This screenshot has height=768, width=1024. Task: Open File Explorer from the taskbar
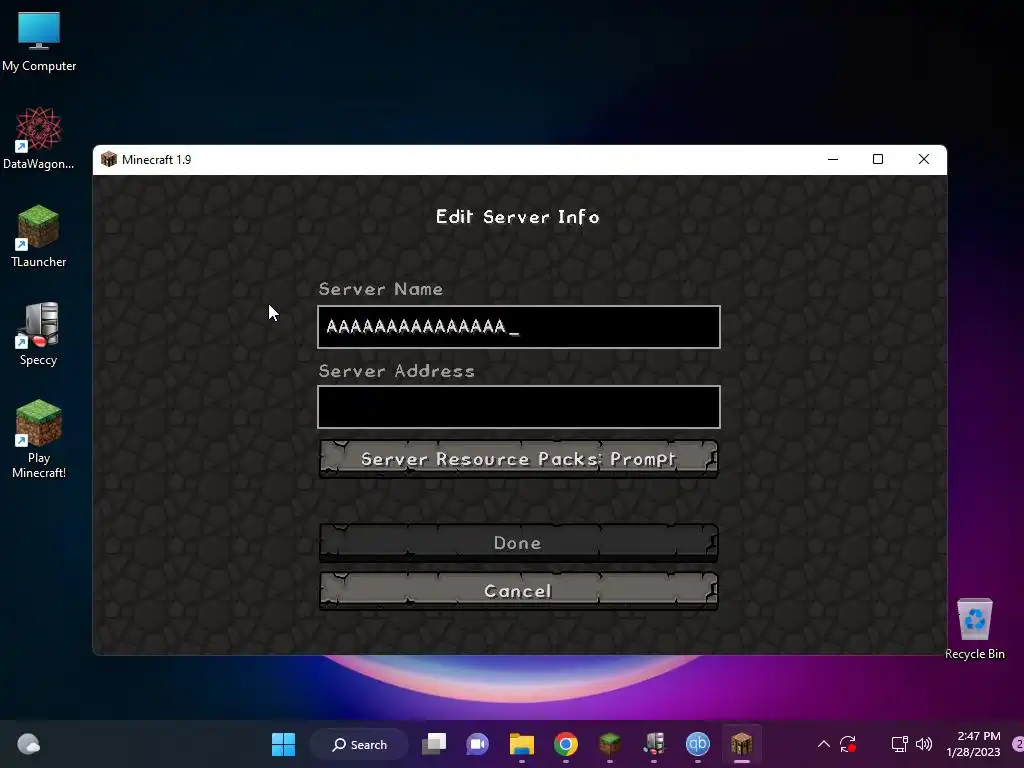[522, 744]
